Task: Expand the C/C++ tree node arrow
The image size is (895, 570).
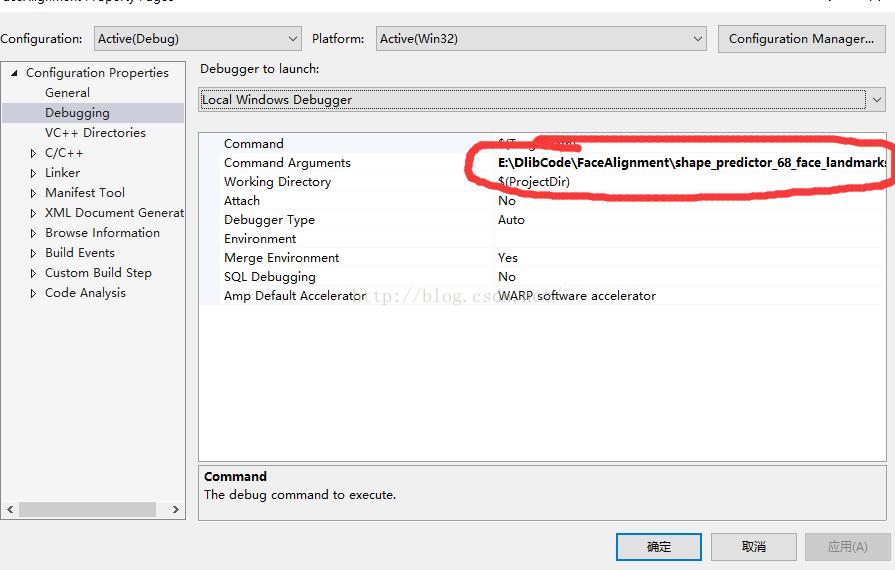Action: click(x=33, y=153)
